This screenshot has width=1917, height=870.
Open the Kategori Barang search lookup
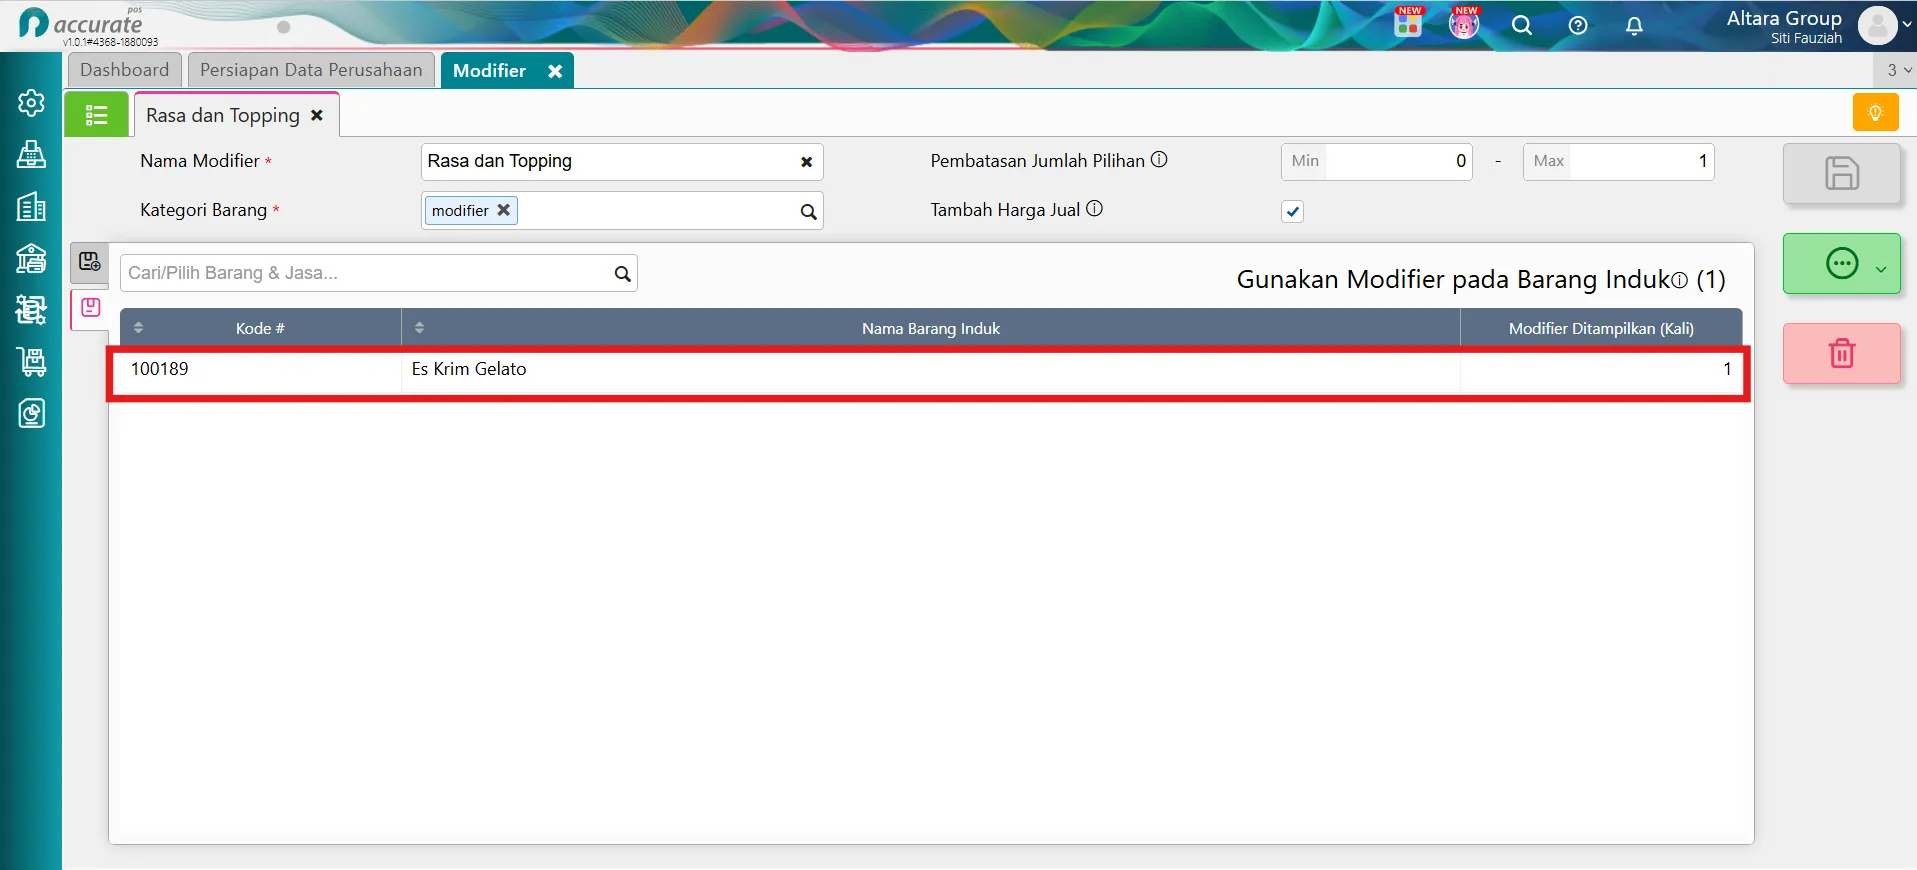(808, 211)
